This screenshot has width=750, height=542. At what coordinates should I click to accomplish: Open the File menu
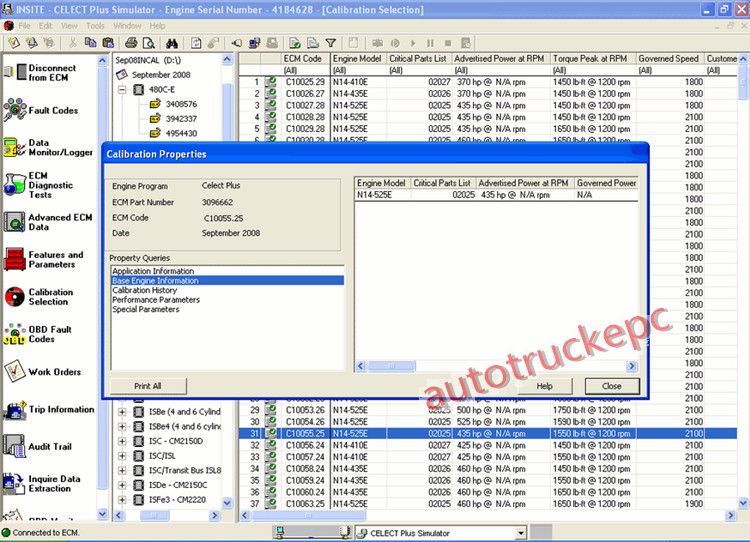[24, 26]
